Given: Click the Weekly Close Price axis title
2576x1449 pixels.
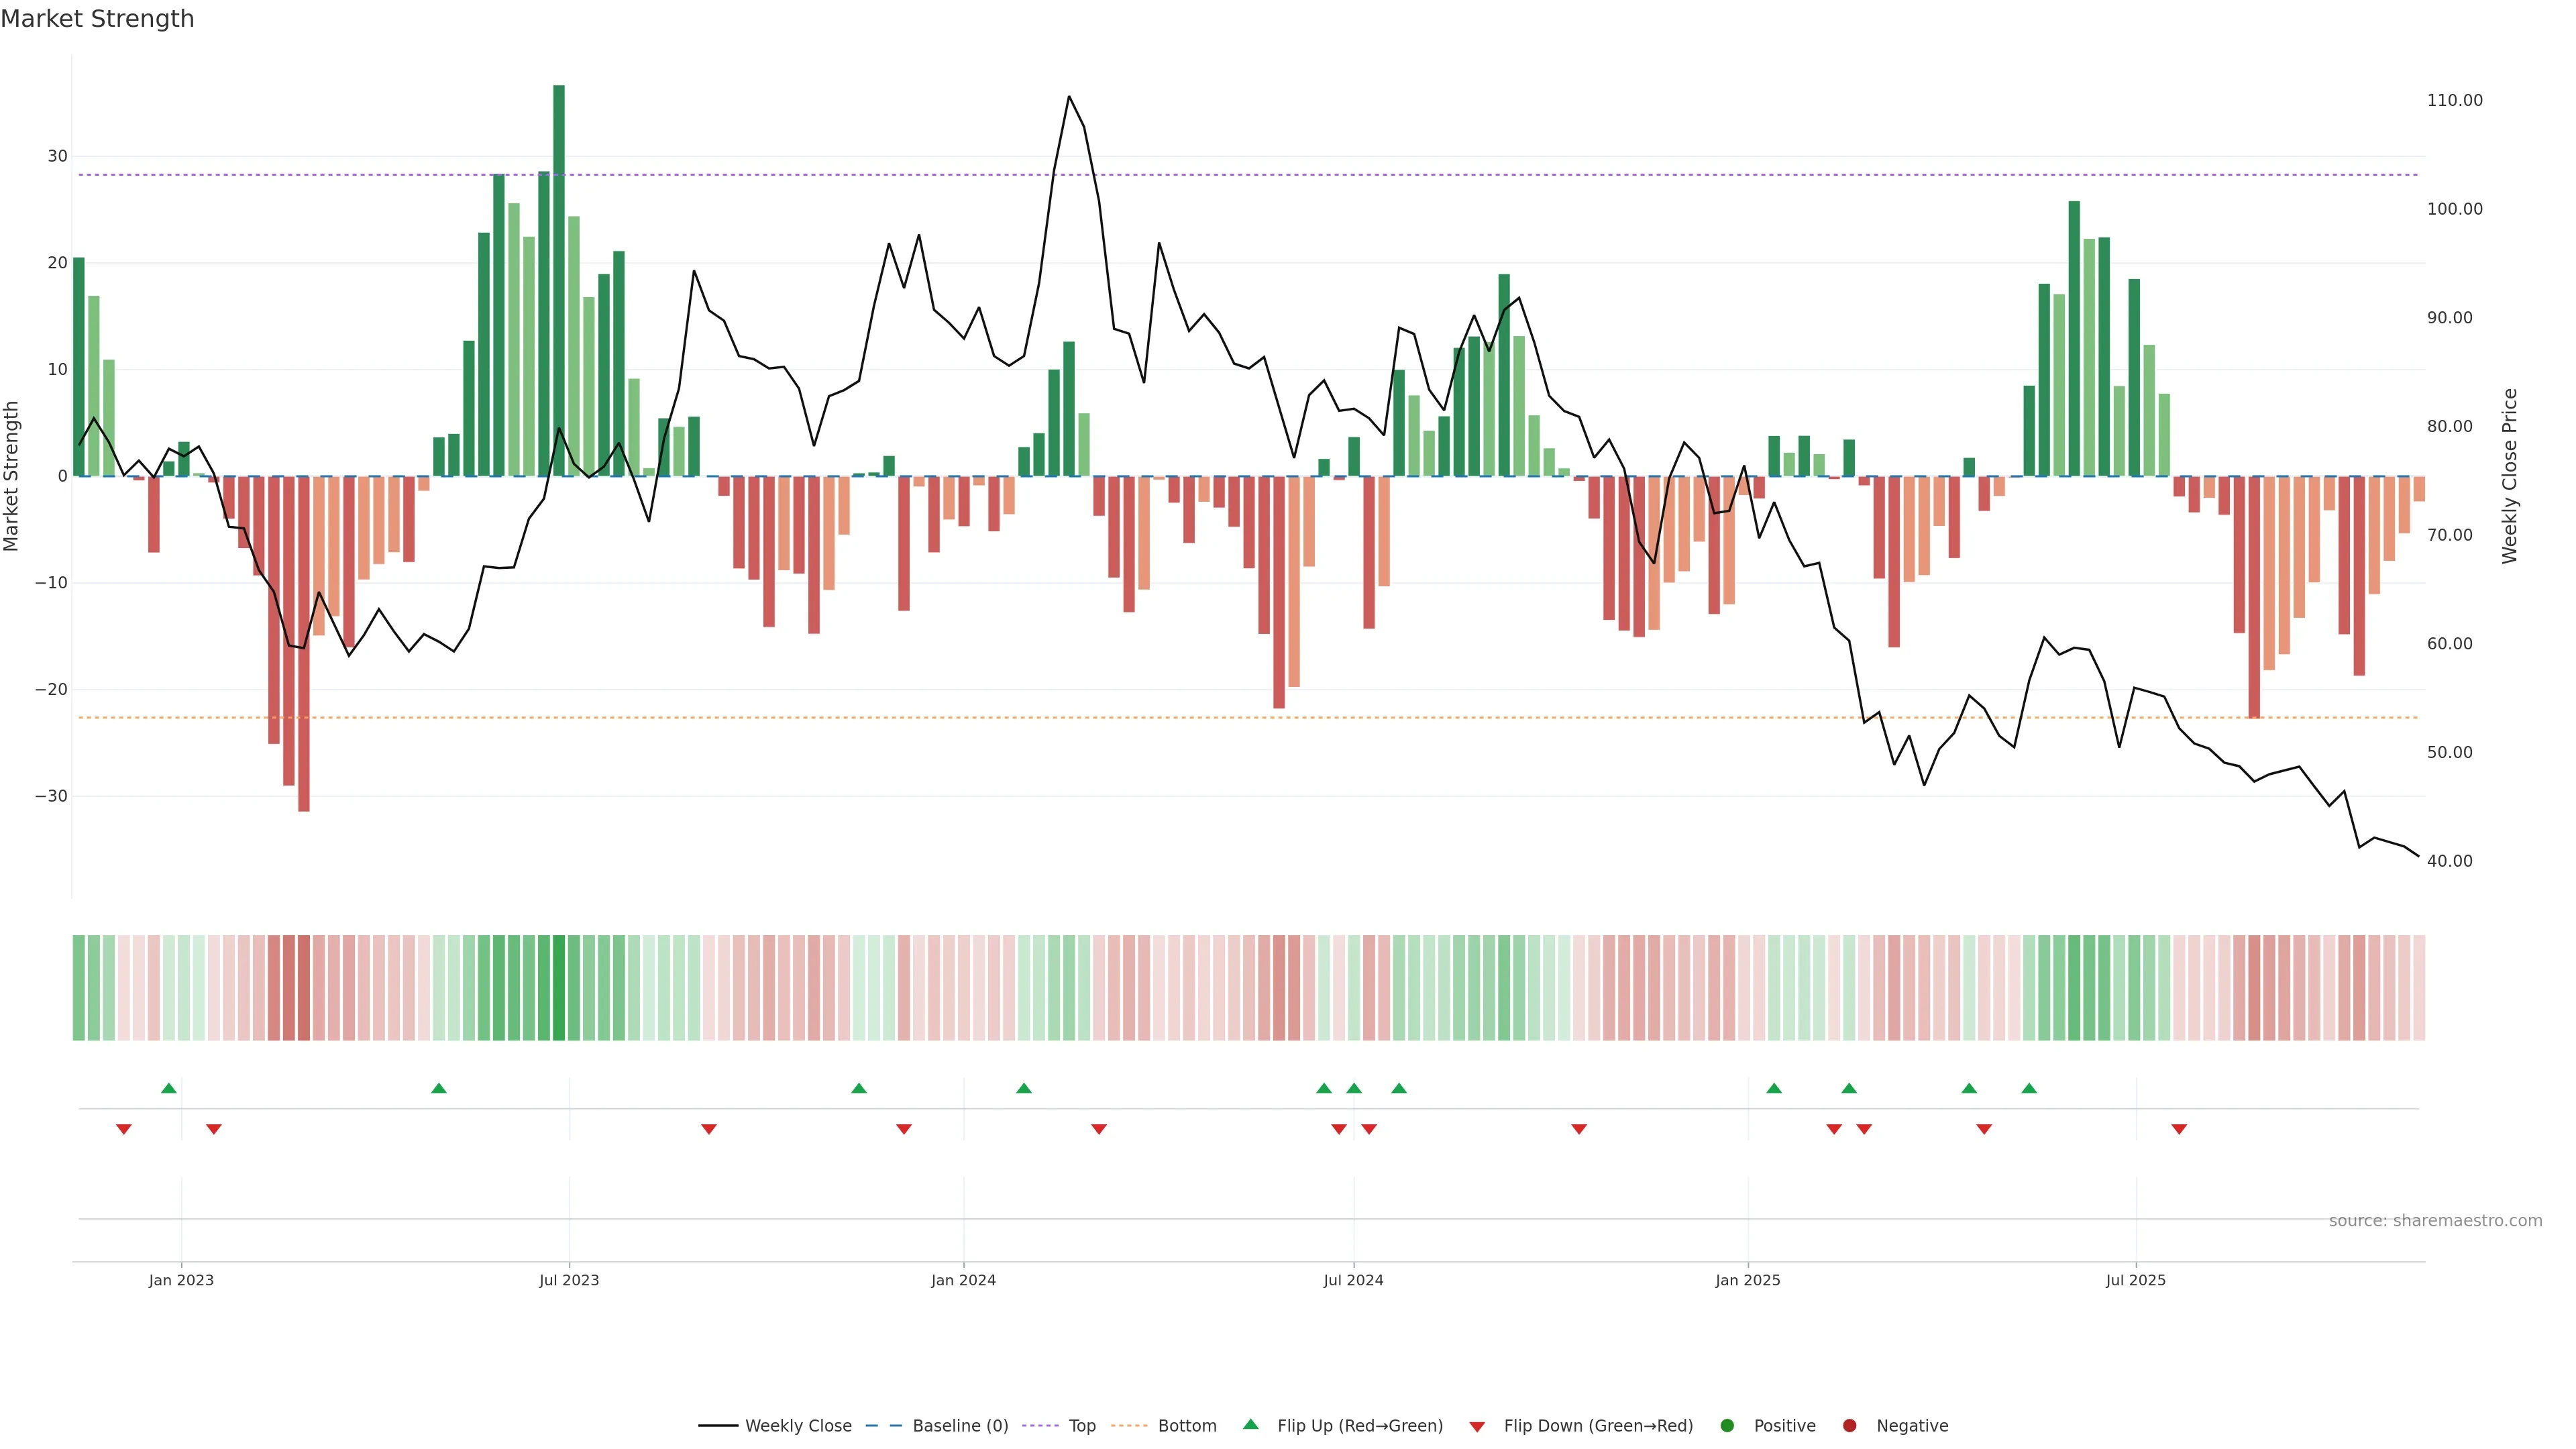Looking at the screenshot, I should (x=2509, y=476).
